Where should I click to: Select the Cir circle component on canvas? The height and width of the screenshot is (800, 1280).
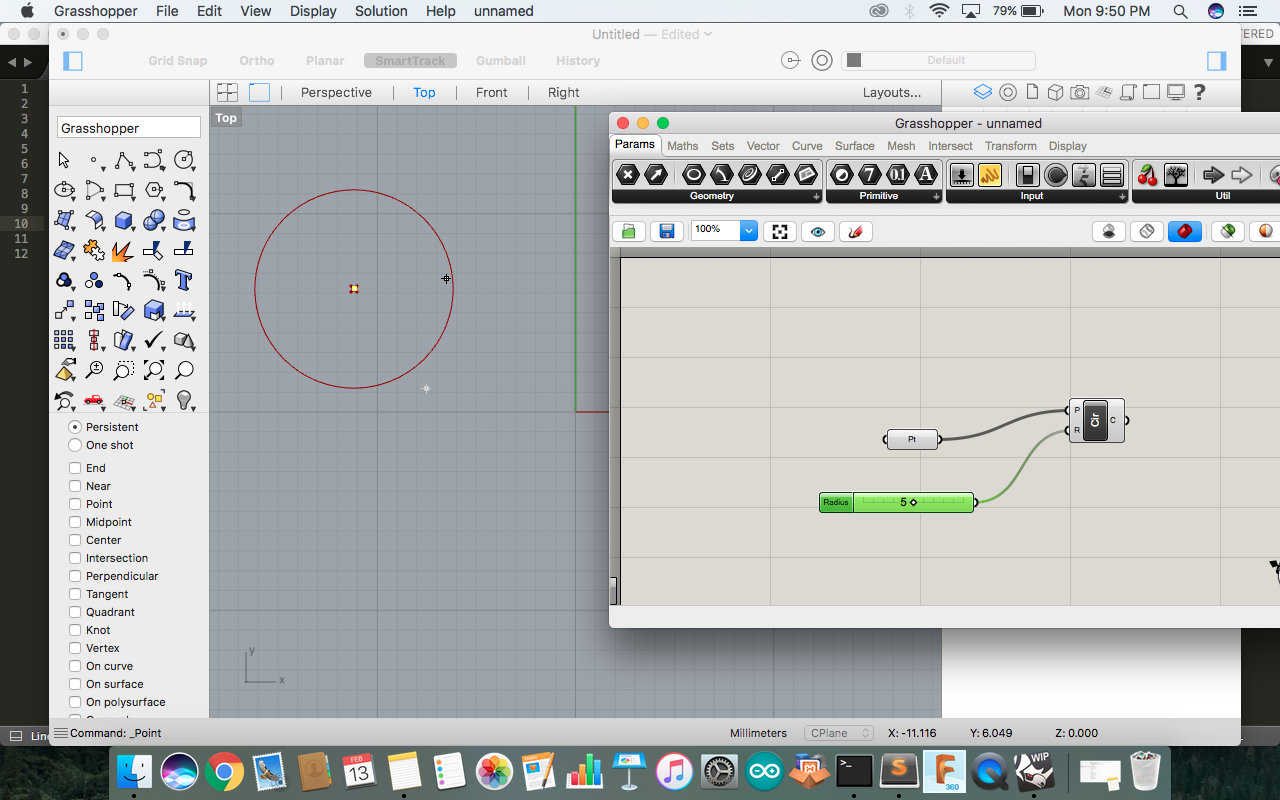[1096, 420]
